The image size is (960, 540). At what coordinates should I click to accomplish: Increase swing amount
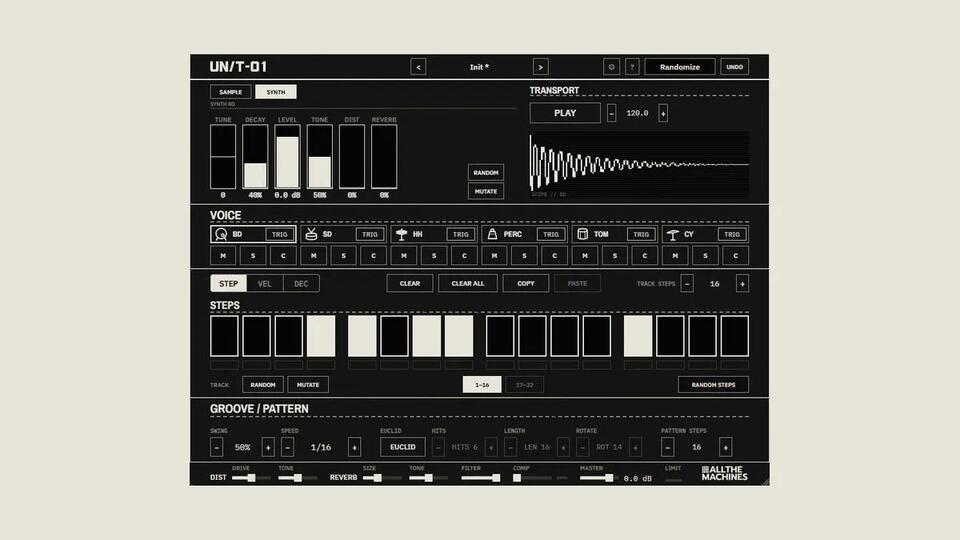click(268, 447)
